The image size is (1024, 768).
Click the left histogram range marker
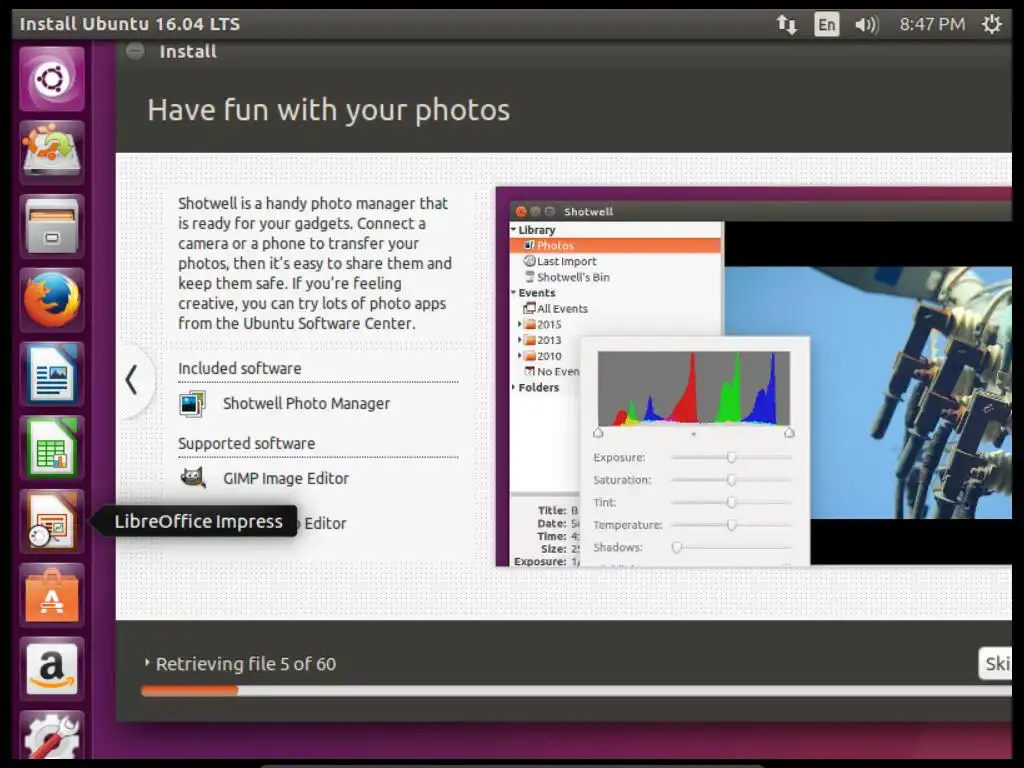click(598, 432)
